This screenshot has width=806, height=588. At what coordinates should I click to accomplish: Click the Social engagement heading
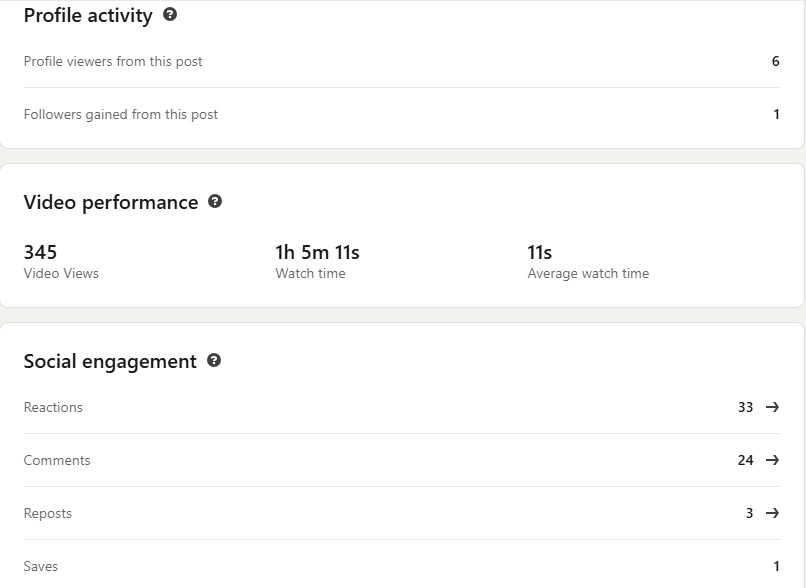coord(110,361)
